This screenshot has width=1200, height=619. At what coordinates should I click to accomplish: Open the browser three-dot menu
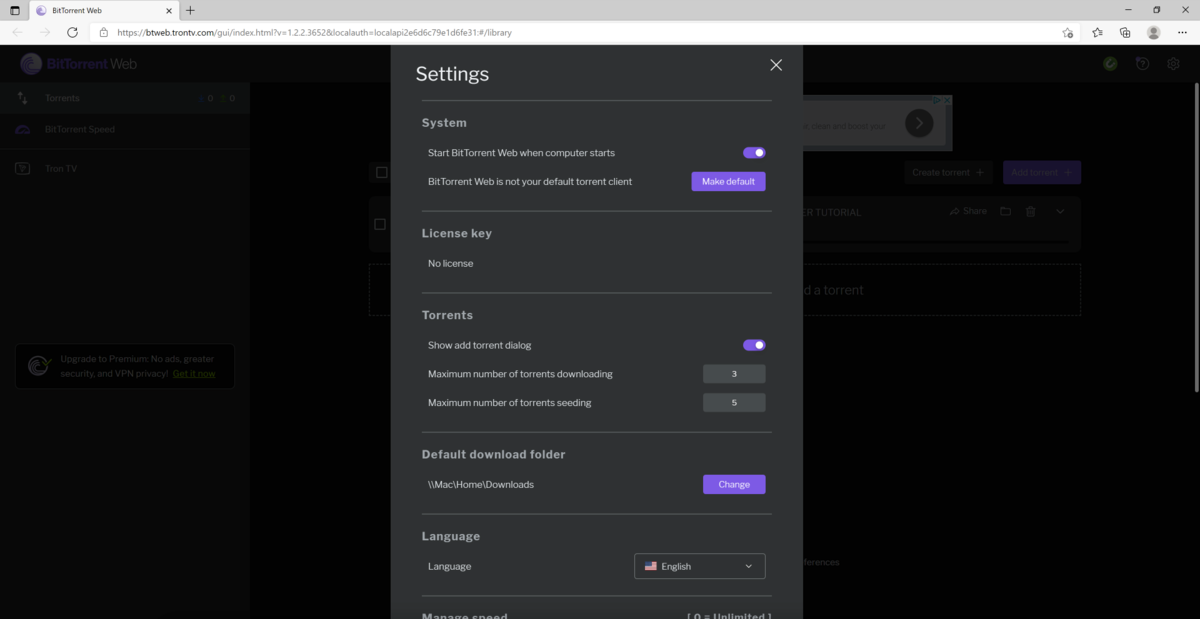[1183, 32]
